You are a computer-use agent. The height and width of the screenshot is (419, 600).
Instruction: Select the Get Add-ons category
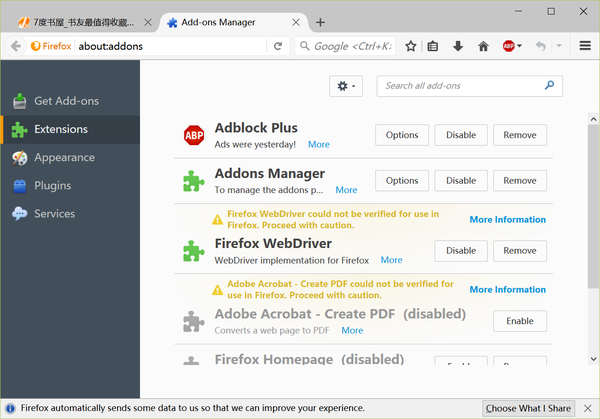(66, 101)
